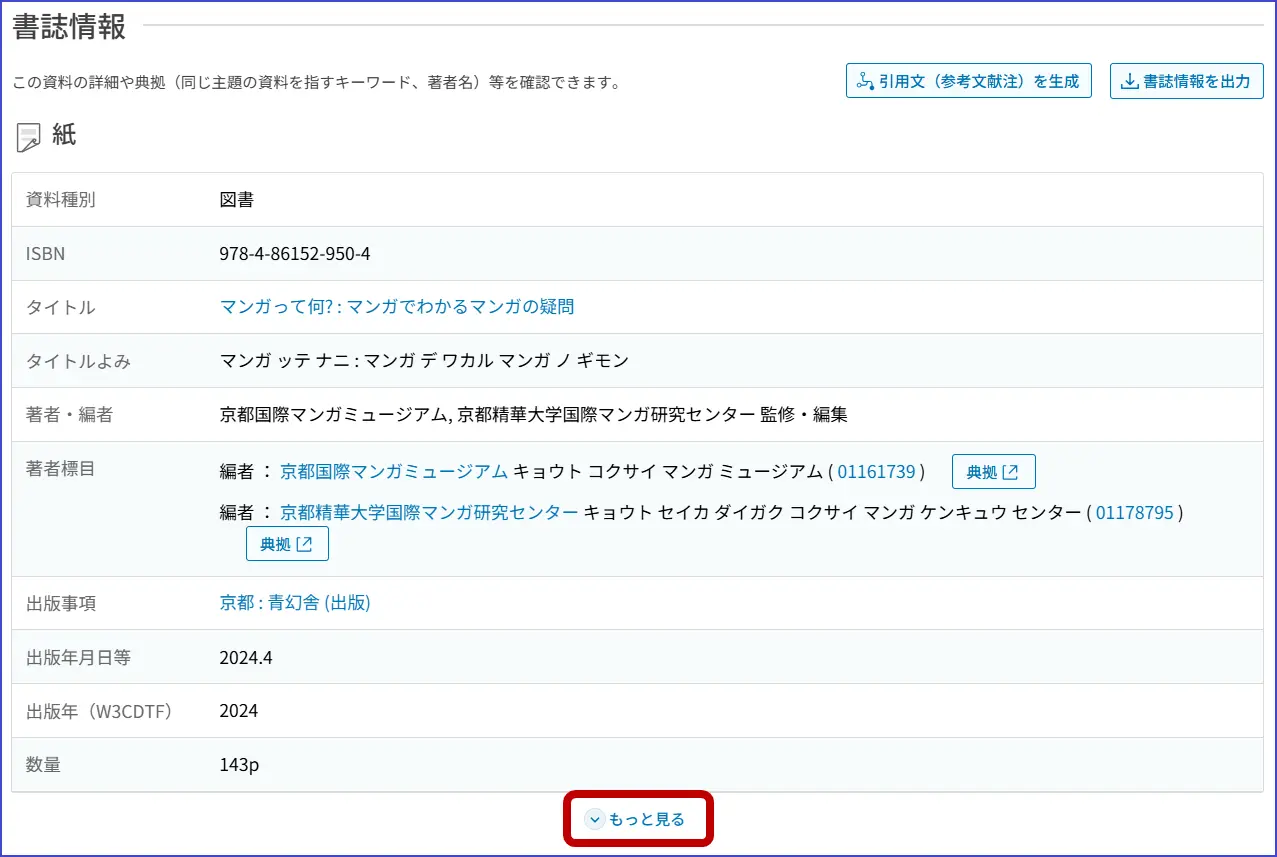Screen dimensions: 1277x857
Task: Click the ISBN value 978-4-86152-950-4
Action: 295,254
